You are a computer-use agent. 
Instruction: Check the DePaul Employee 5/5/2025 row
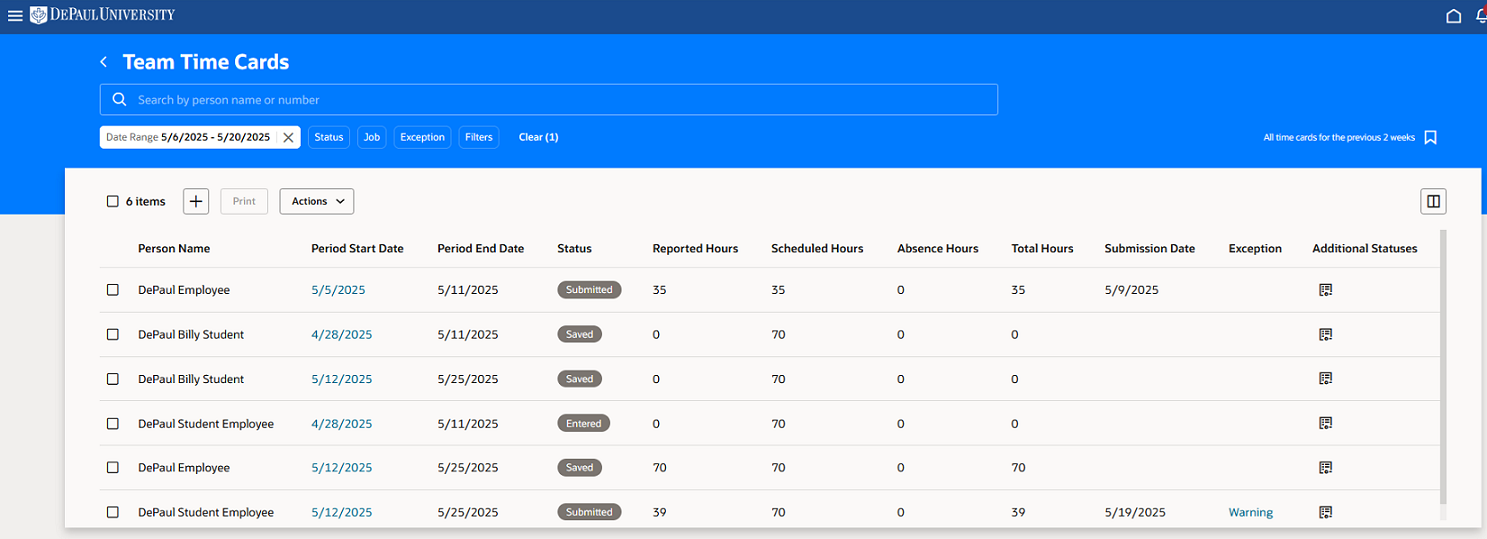pos(112,290)
